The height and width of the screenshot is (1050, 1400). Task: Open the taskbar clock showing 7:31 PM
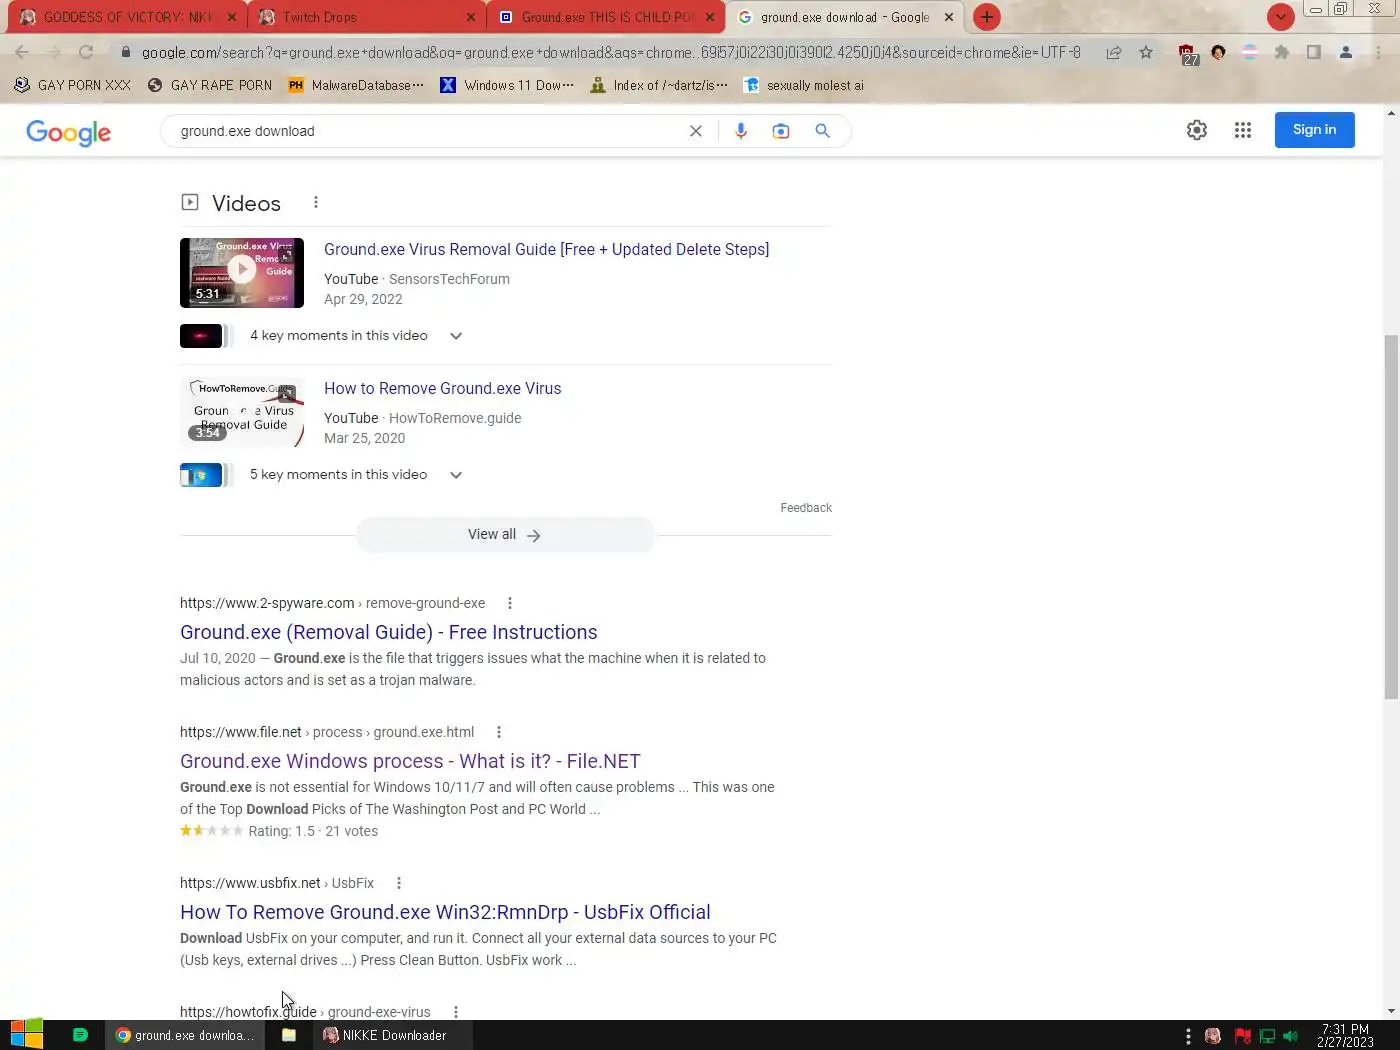pyautogui.click(x=1345, y=1035)
